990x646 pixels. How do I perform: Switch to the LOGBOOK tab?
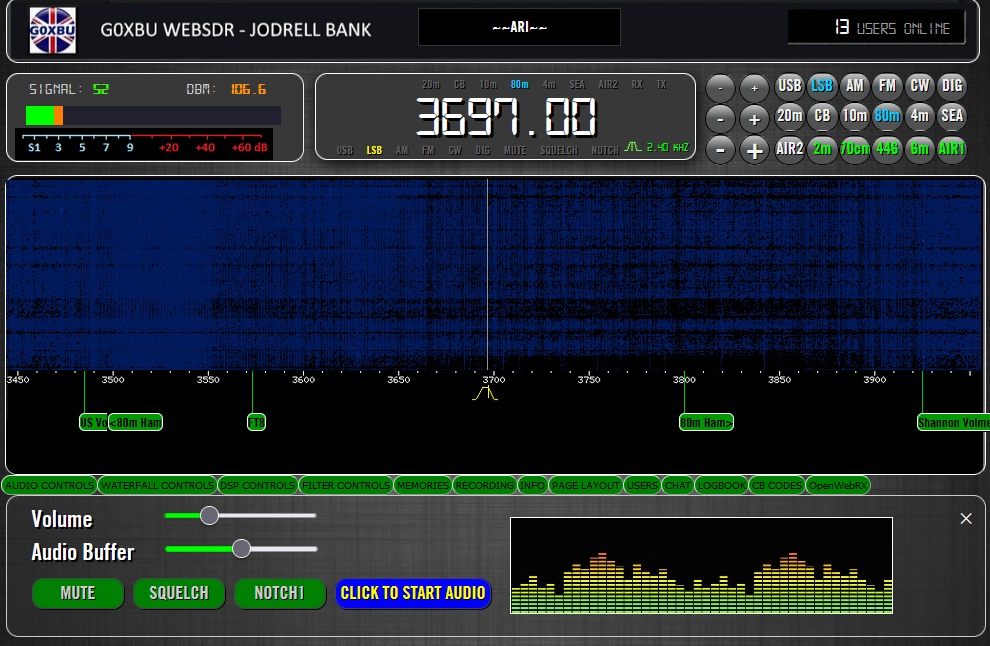(721, 486)
